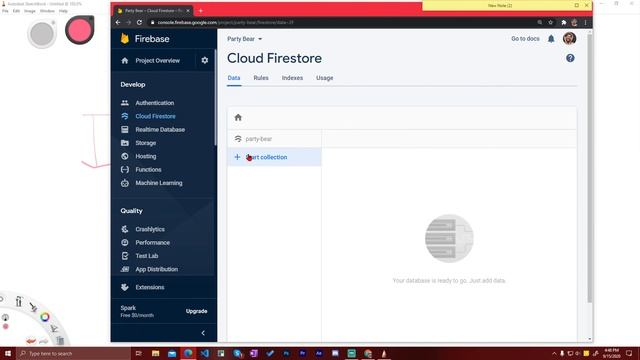
Task: Open the Sketchbook Image menu
Action: coord(30,11)
